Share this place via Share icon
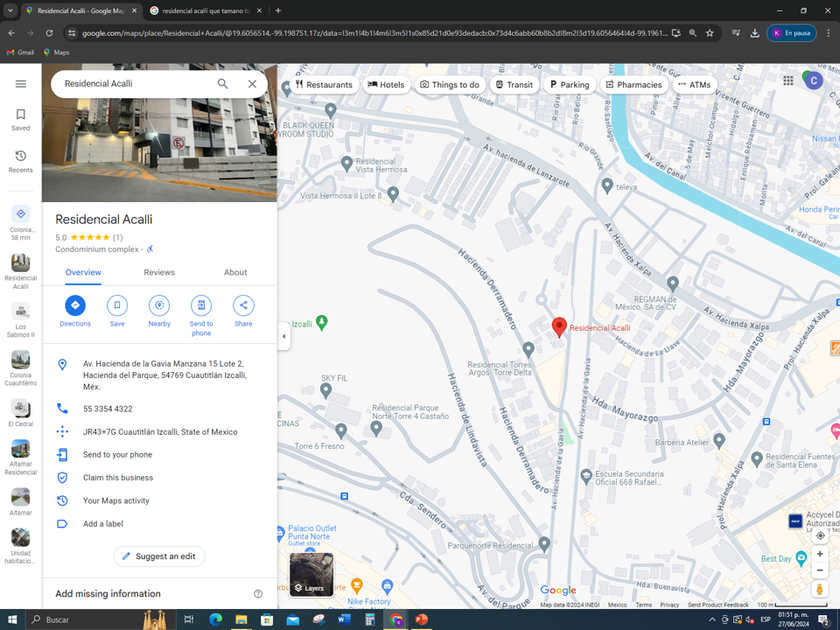Screen dimensions: 840x630 point(243,306)
